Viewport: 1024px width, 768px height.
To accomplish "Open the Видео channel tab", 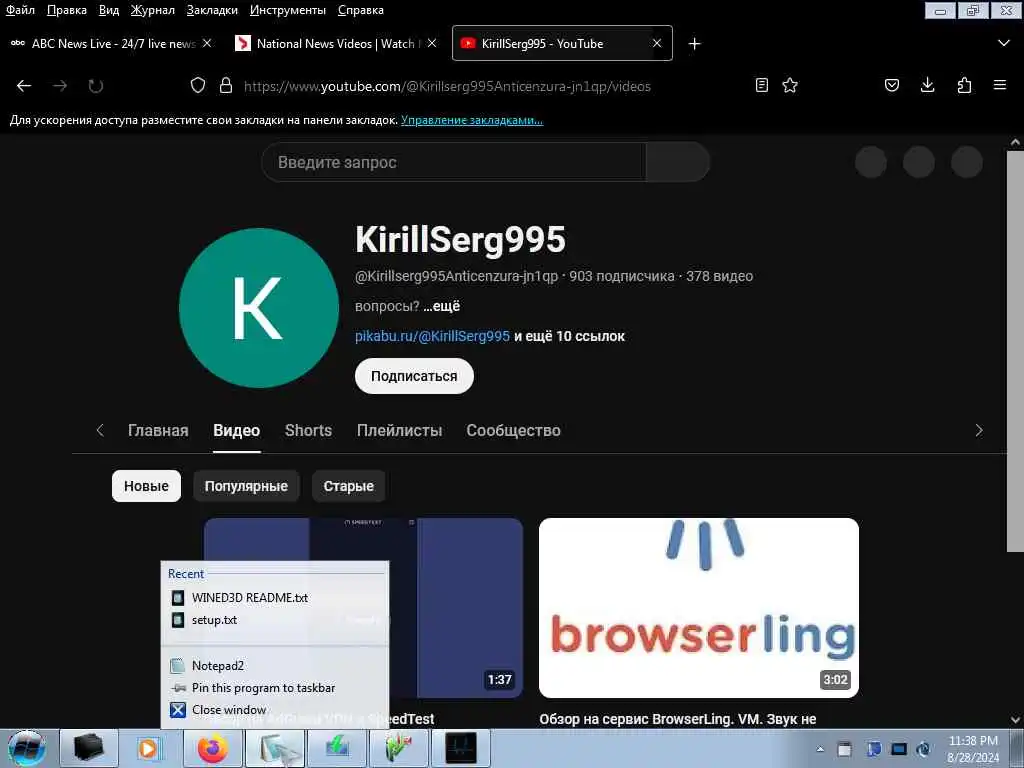I will [236, 430].
